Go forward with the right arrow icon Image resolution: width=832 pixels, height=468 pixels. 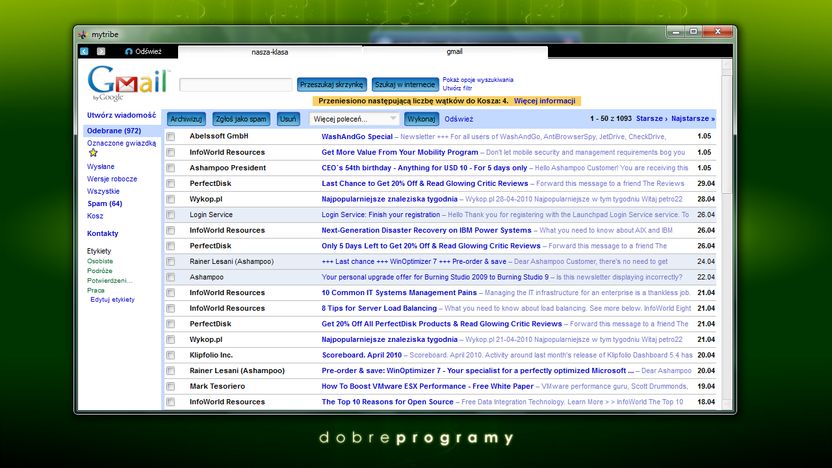101,51
